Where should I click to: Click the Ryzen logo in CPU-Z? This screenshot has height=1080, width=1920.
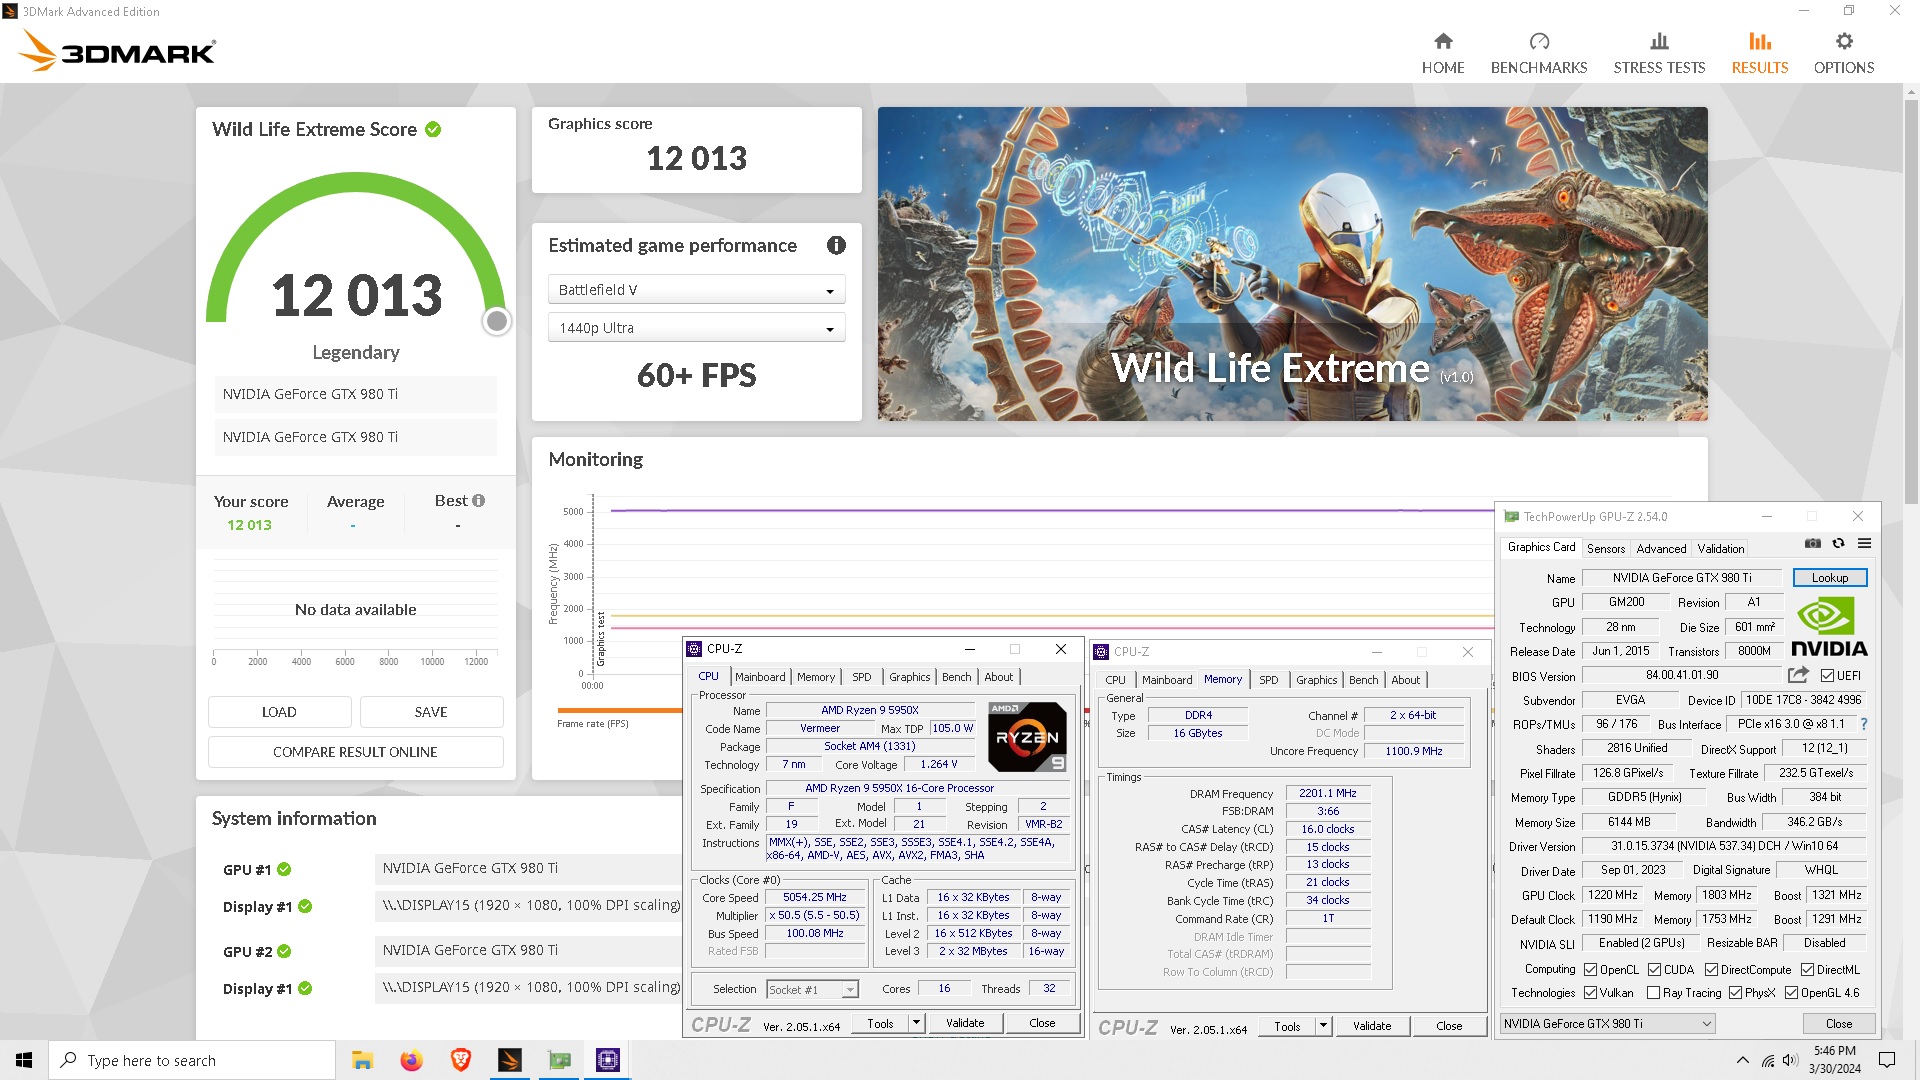[1026, 736]
